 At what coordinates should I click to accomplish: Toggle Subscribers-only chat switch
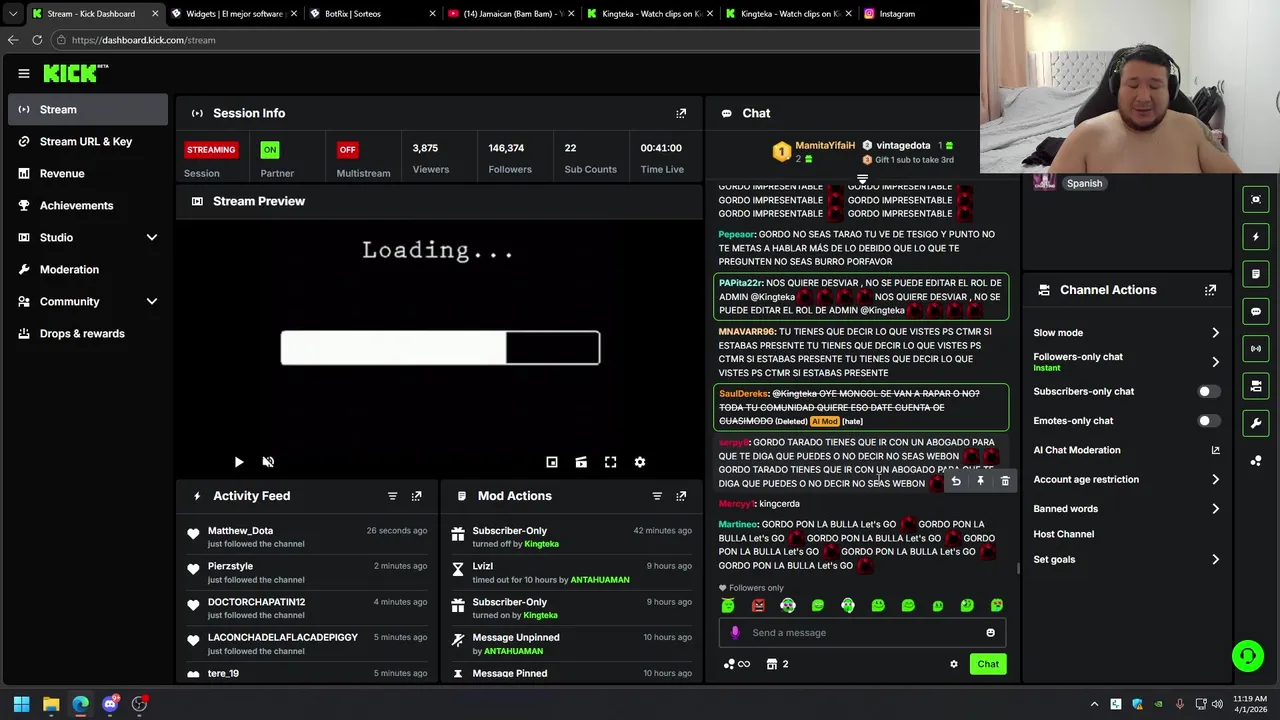[x=1209, y=392]
